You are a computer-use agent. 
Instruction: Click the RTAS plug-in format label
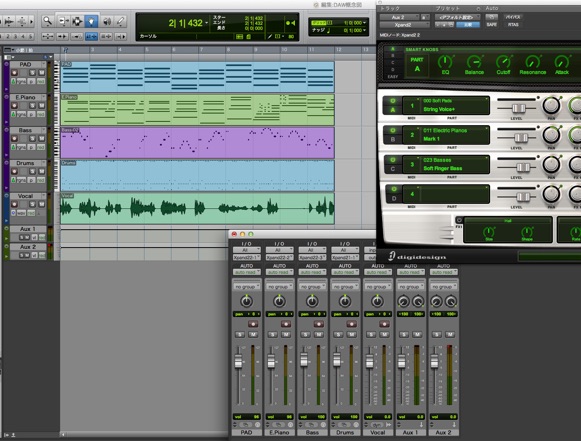(513, 25)
